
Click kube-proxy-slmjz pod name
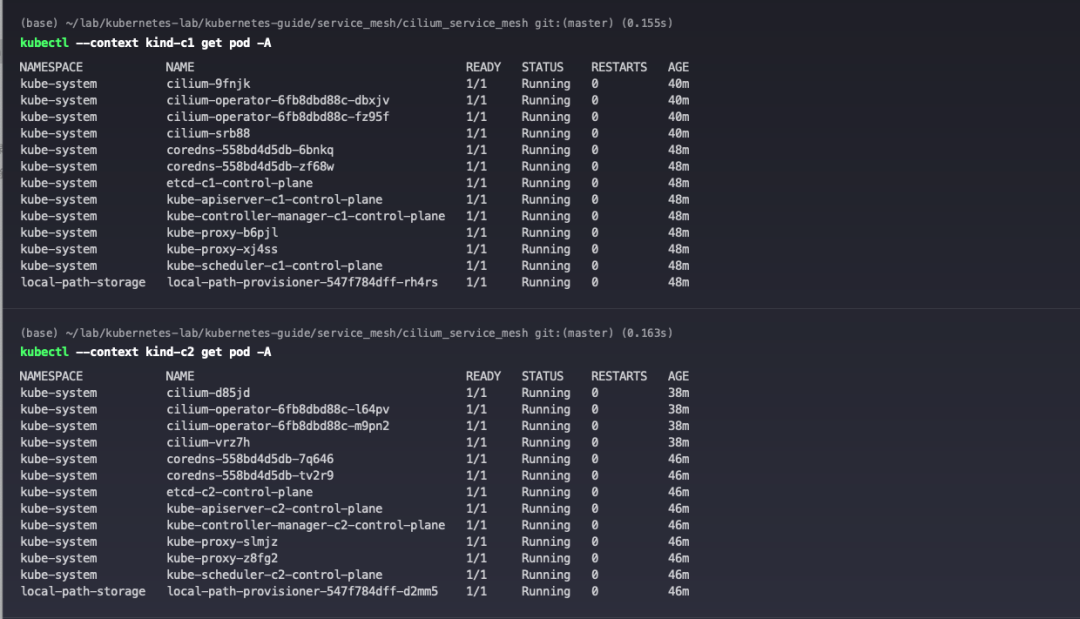click(222, 542)
